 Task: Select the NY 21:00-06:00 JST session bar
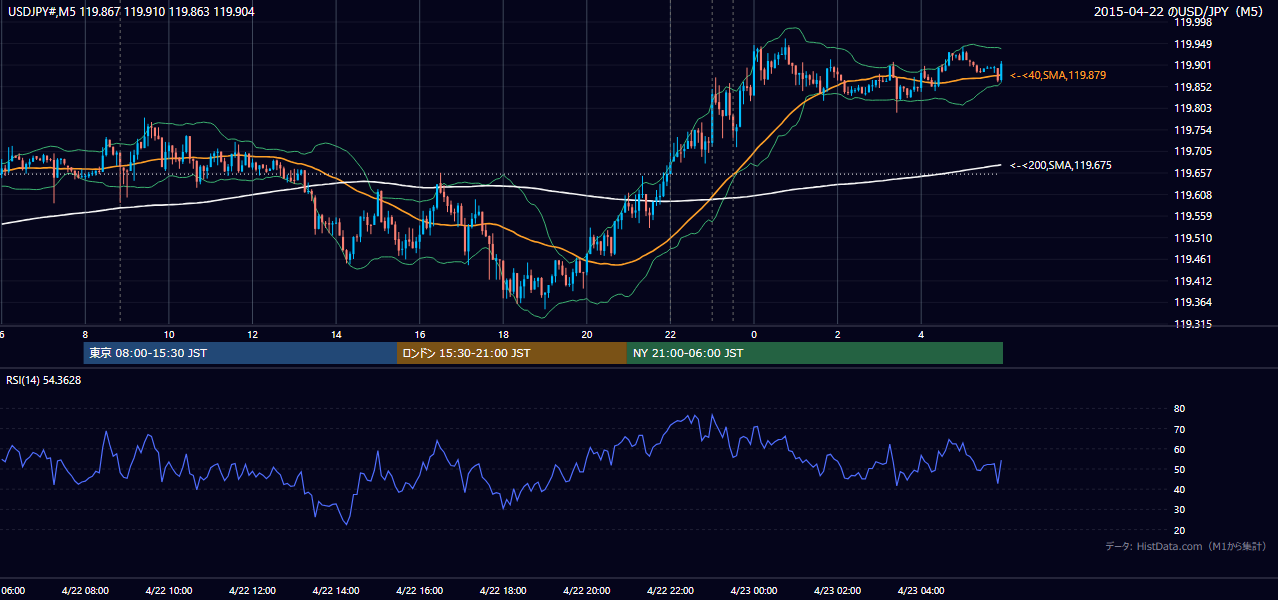coord(815,353)
